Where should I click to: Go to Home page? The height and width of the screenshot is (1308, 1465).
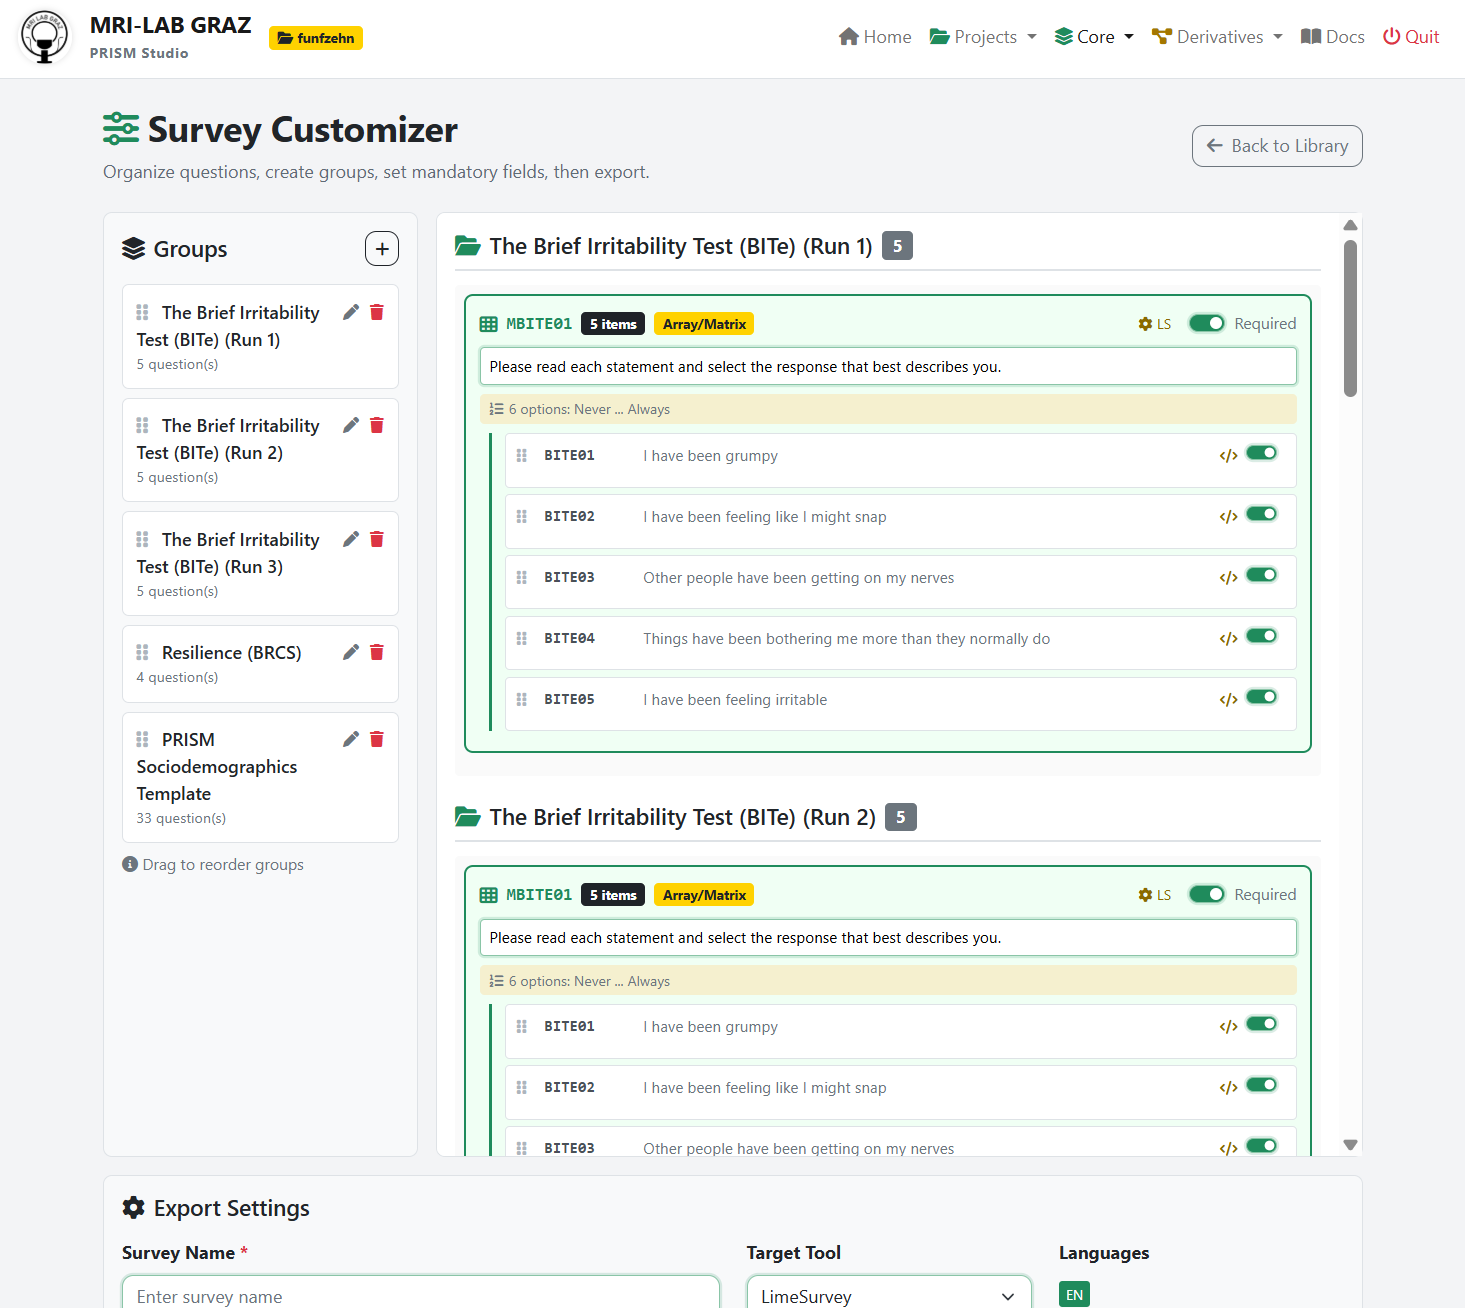[875, 37]
